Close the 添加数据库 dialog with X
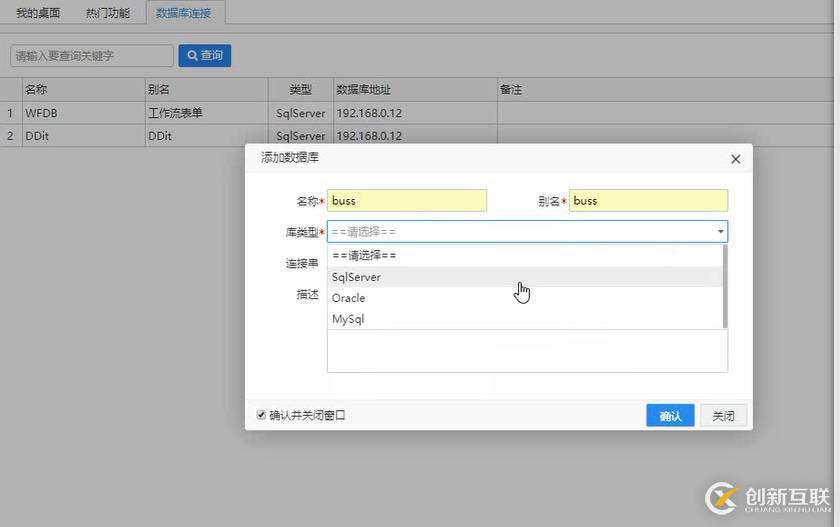 click(x=736, y=159)
